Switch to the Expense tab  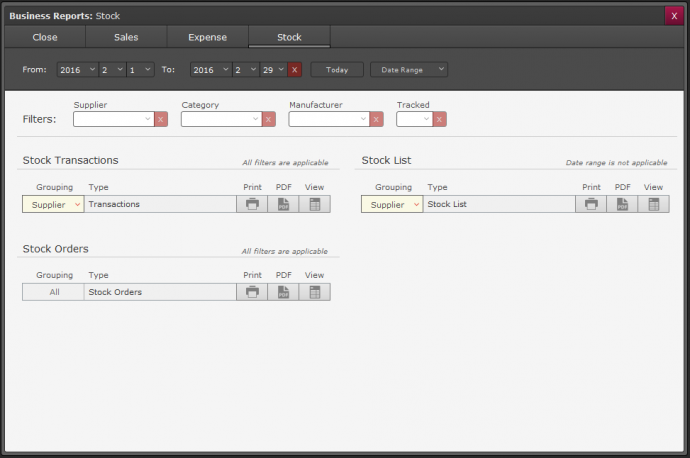tap(207, 37)
